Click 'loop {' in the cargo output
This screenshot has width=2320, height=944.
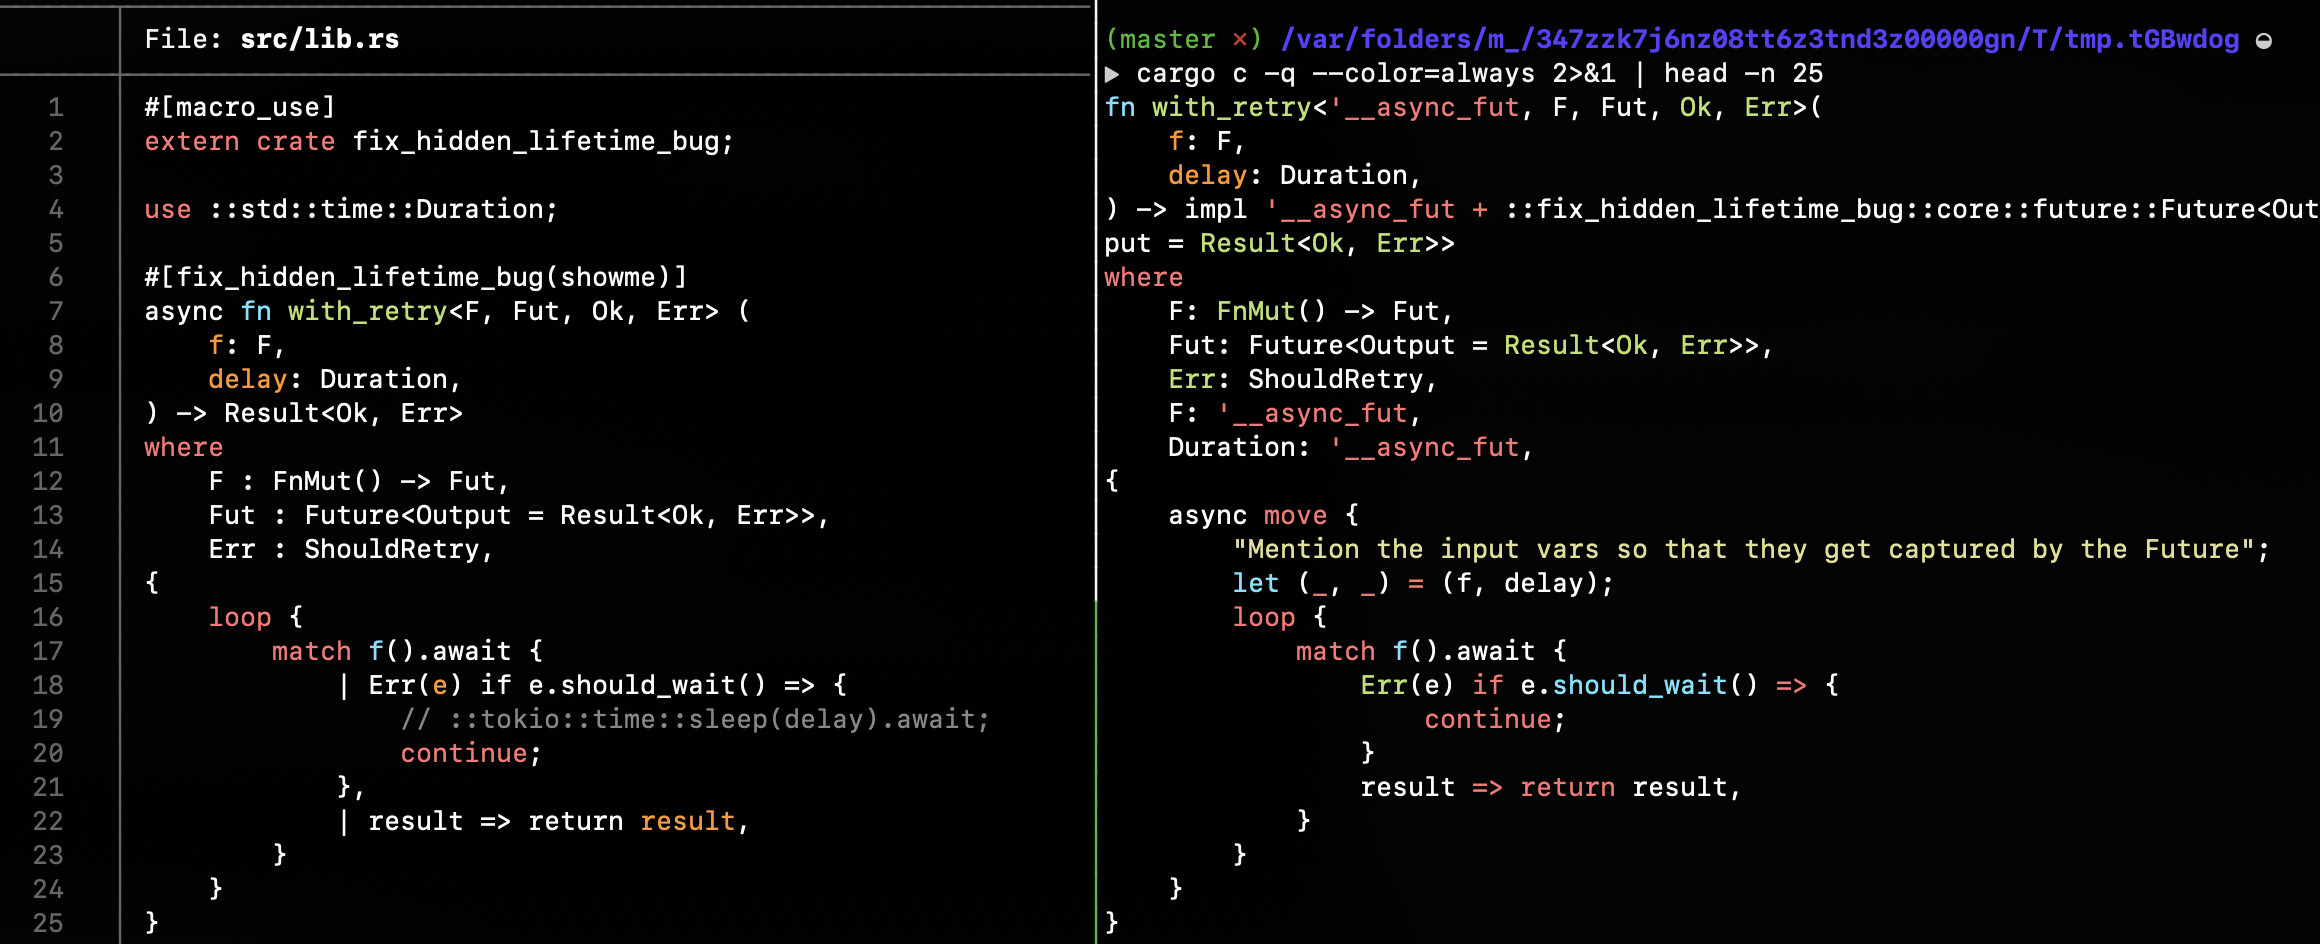[1280, 617]
